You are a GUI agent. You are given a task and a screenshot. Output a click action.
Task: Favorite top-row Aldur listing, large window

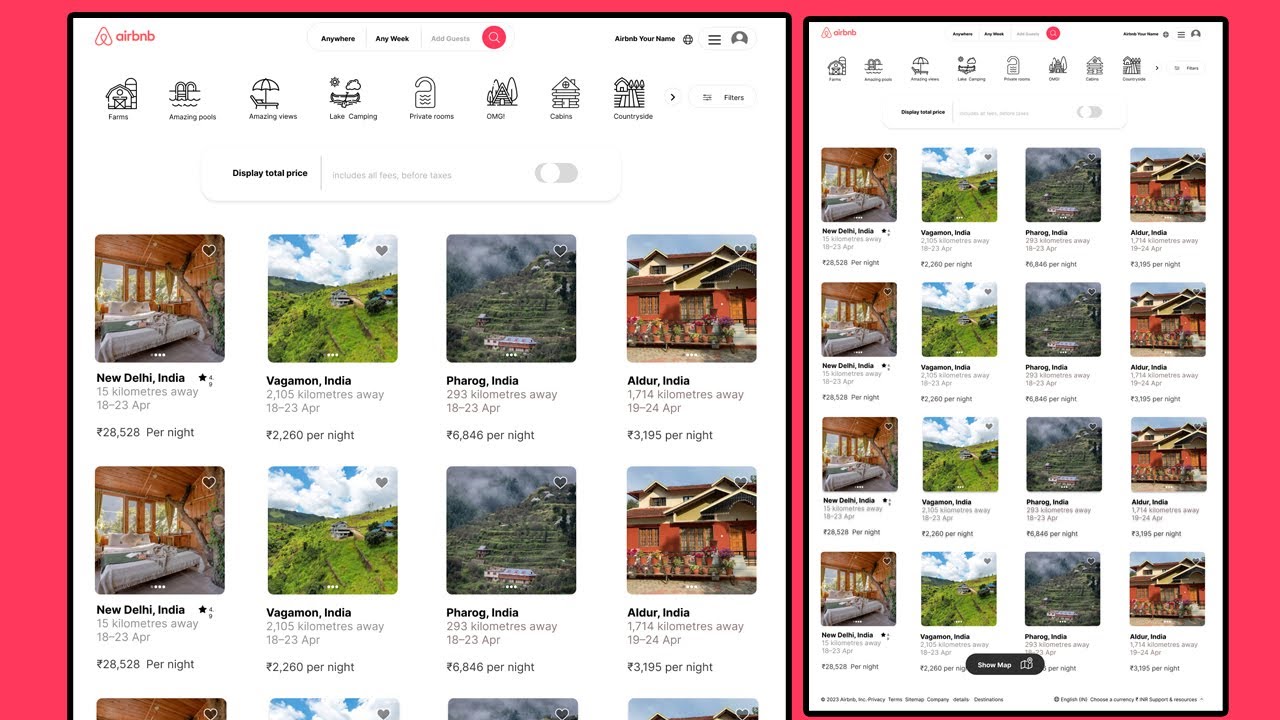pyautogui.click(x=741, y=251)
